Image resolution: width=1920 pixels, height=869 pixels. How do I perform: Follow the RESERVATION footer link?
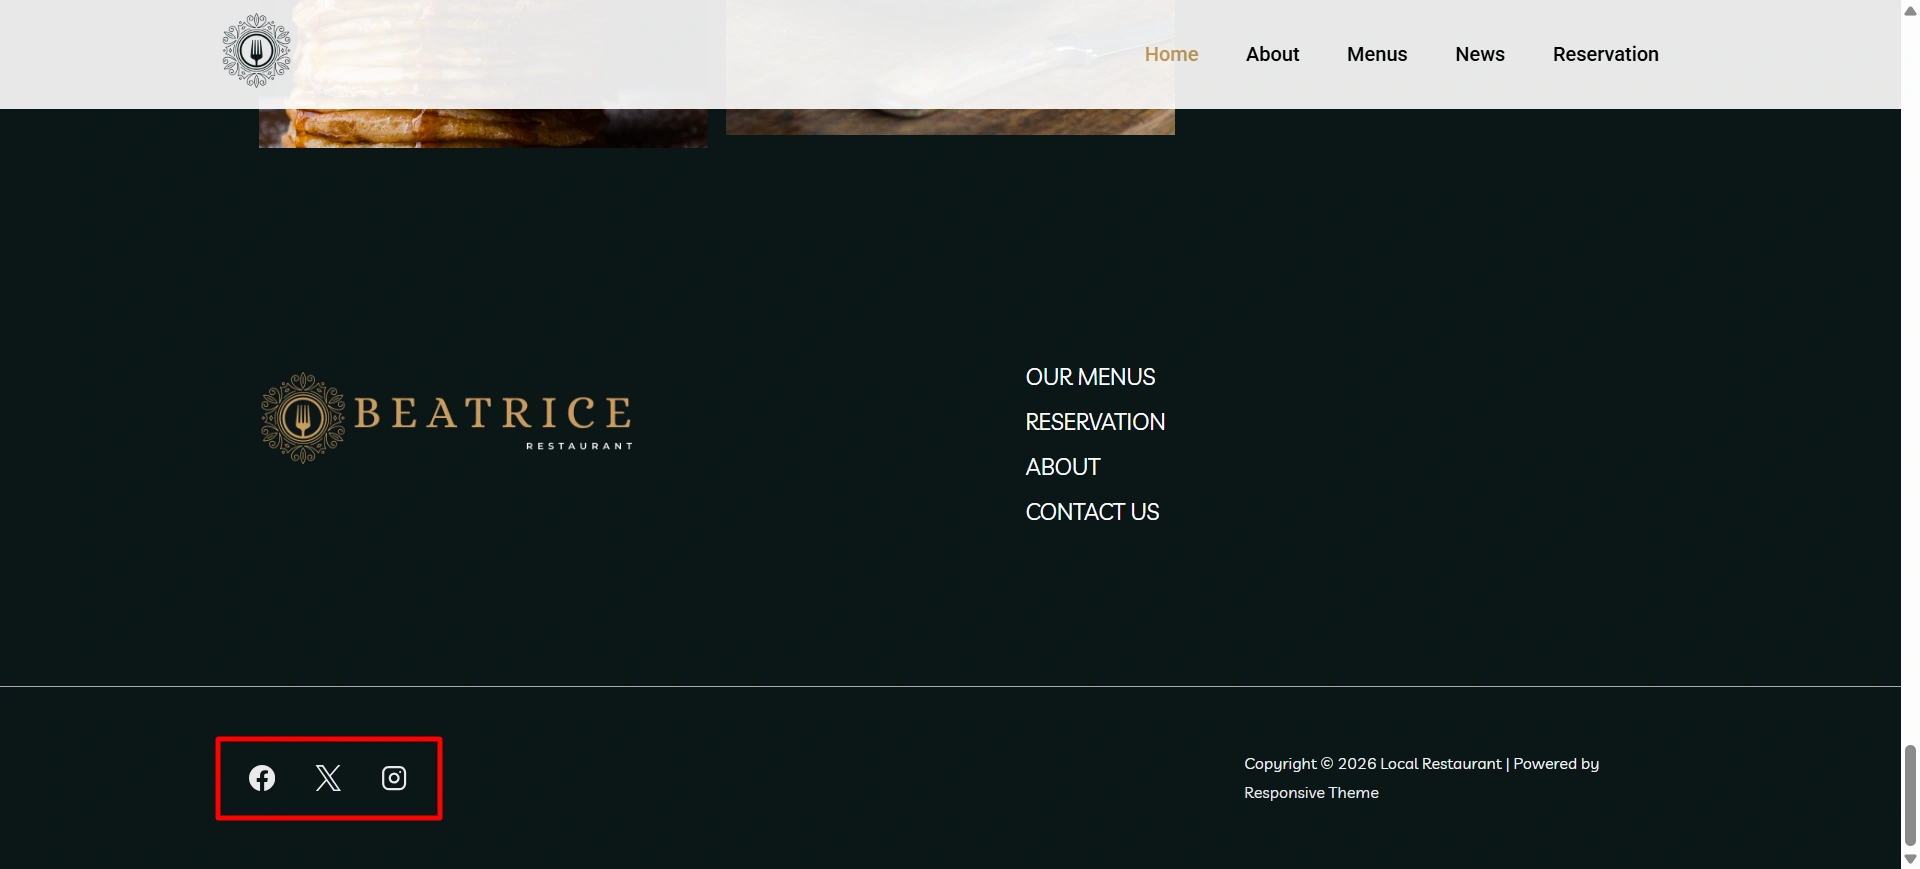[1095, 422]
